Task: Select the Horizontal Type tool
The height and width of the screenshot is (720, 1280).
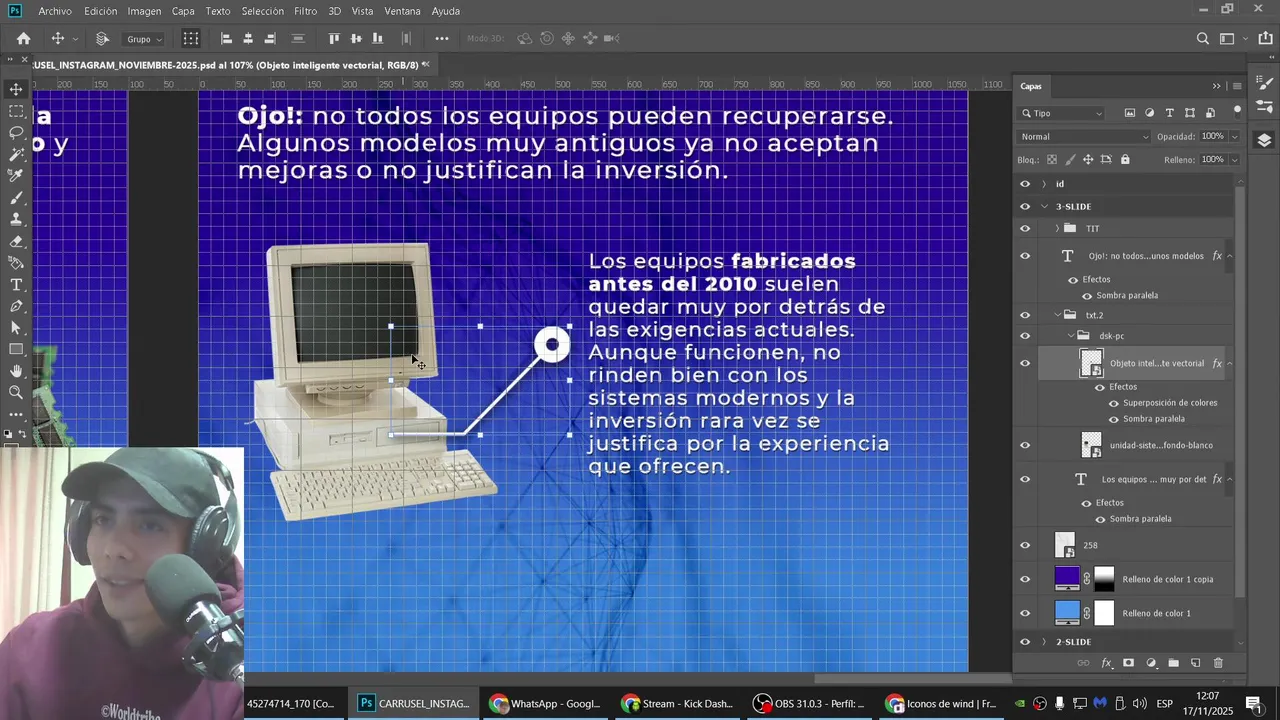Action: pos(16,285)
